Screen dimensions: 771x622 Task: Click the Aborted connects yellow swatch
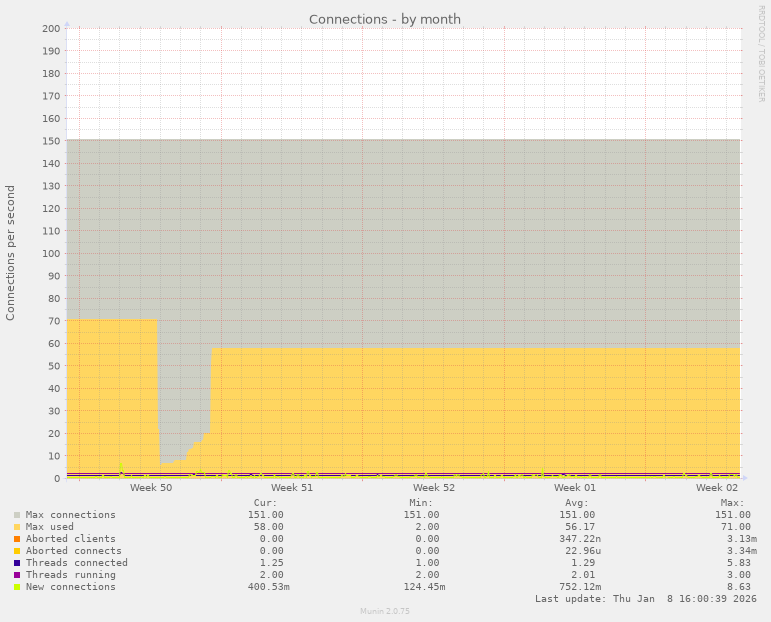(17, 551)
